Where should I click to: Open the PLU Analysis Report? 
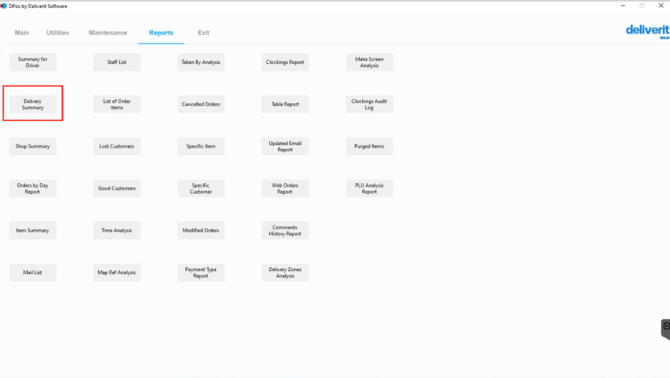pyautogui.click(x=369, y=188)
